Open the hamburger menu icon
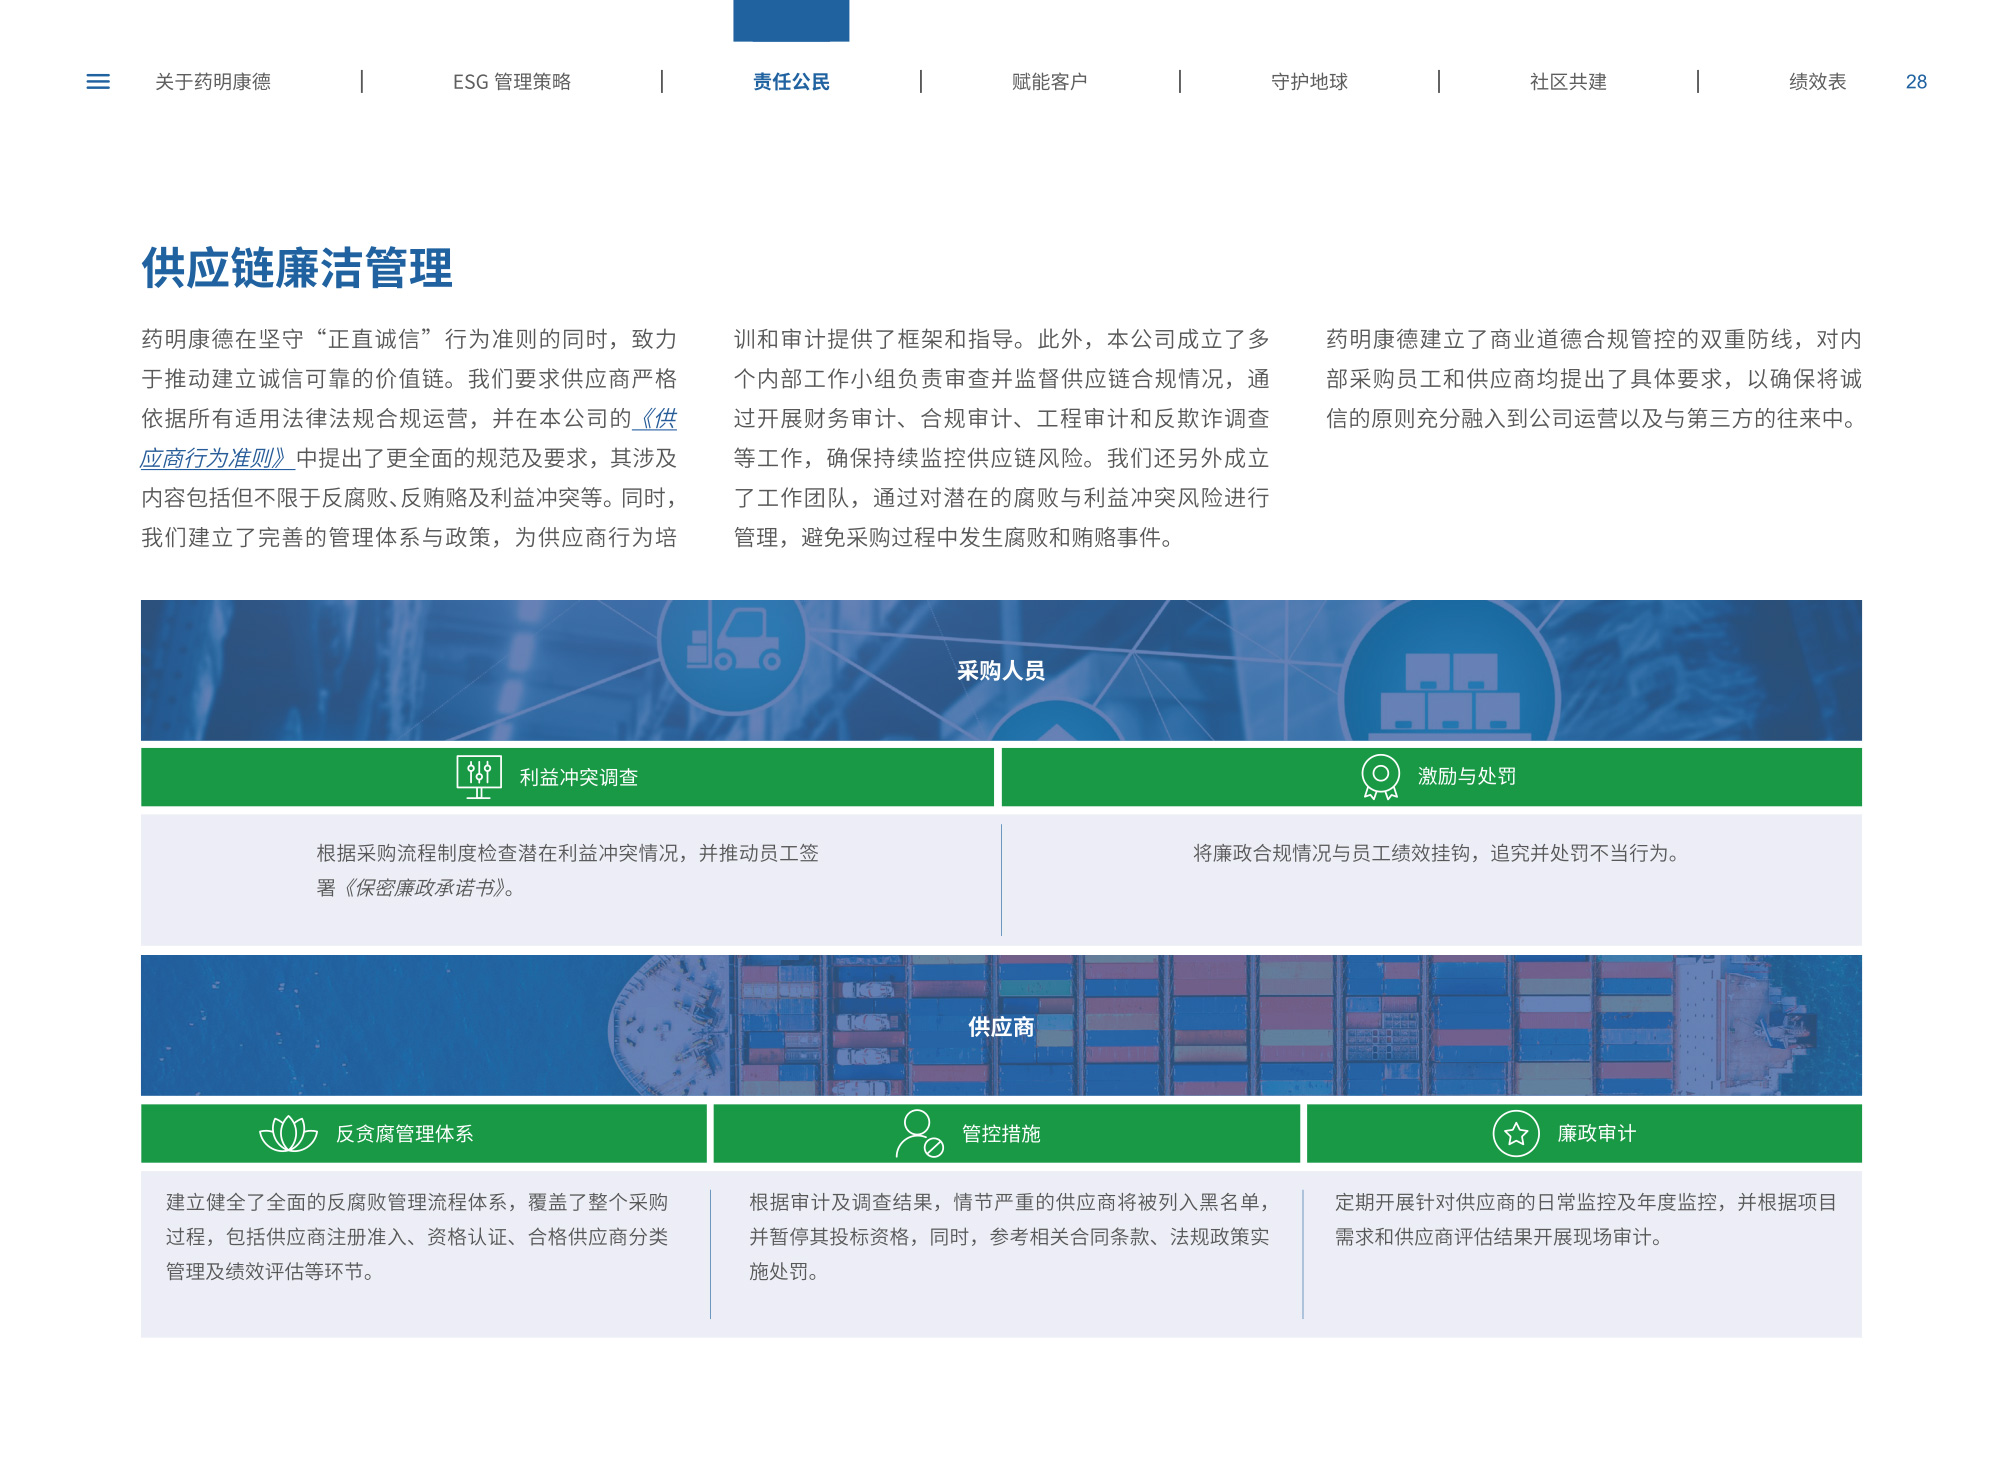2000x1475 pixels. (98, 82)
